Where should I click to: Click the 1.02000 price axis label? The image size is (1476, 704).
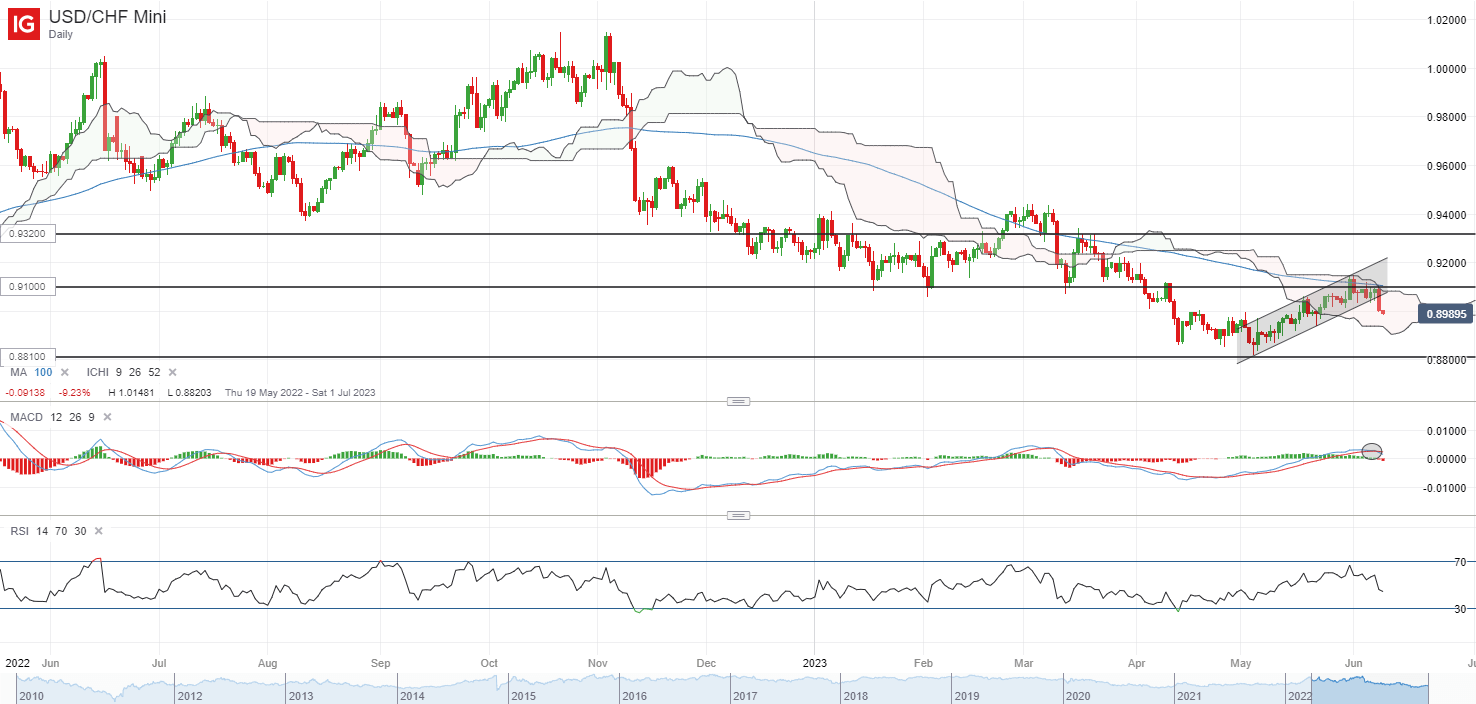pyautogui.click(x=1448, y=20)
